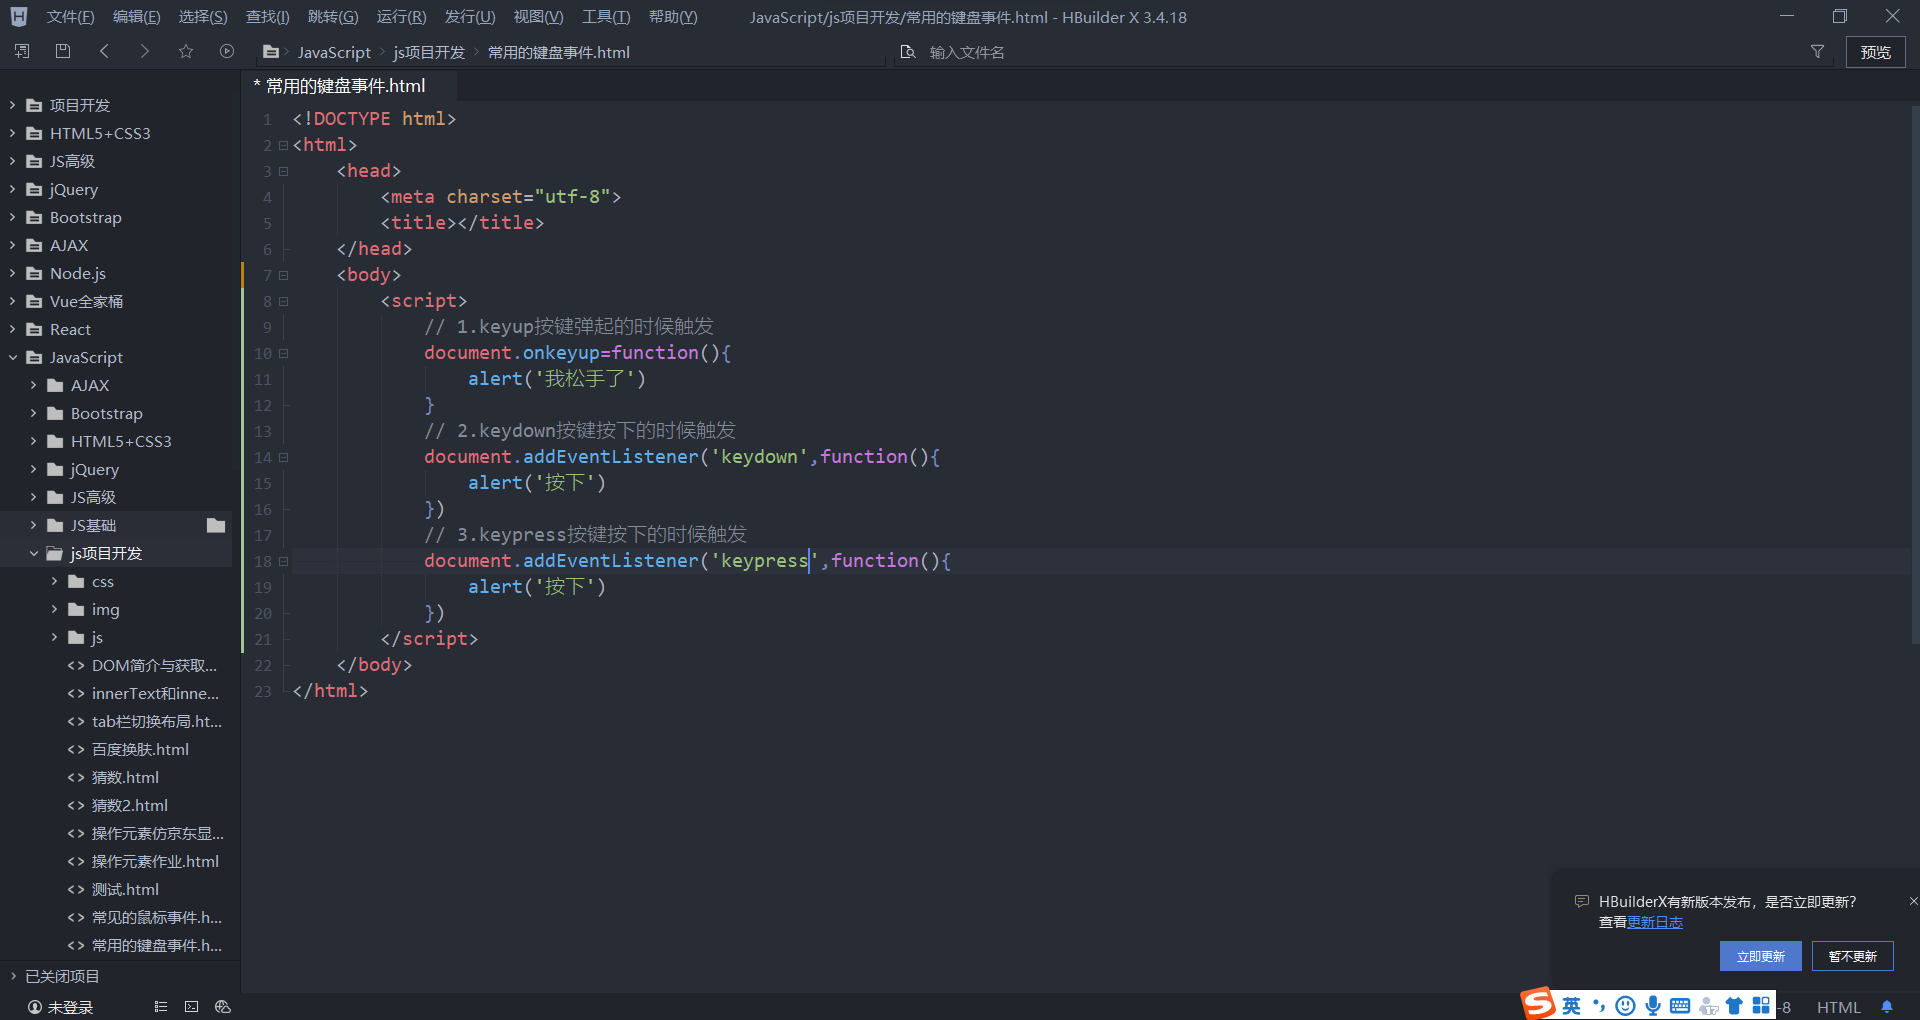Viewport: 1920px width, 1020px height.
Task: Click the star bookmark icon in toolbar
Action: click(185, 51)
